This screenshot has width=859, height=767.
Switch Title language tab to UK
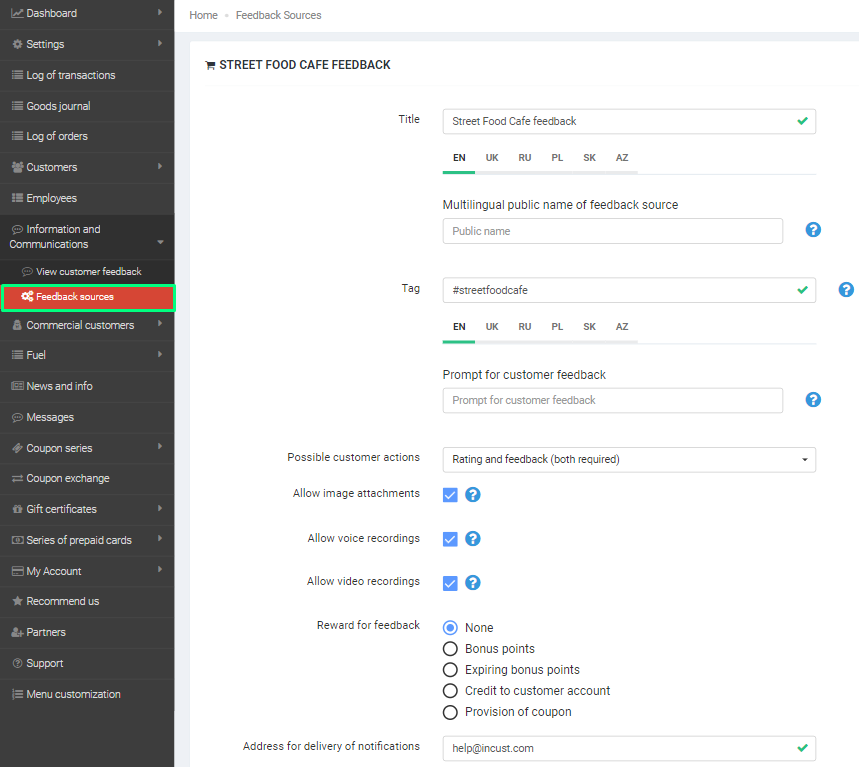tap(492, 158)
